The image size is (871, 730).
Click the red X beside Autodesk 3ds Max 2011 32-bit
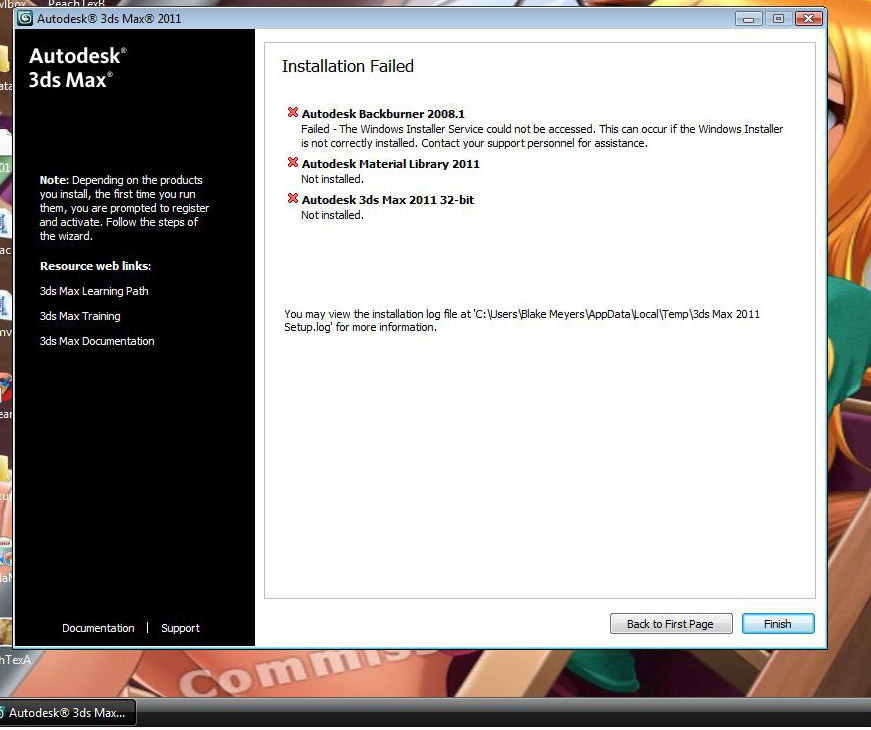(x=294, y=199)
